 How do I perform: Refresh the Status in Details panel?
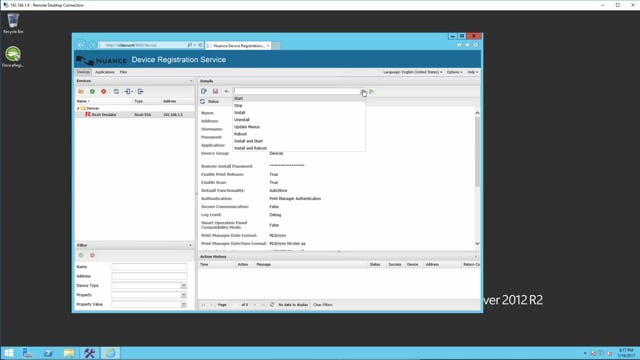tap(202, 101)
